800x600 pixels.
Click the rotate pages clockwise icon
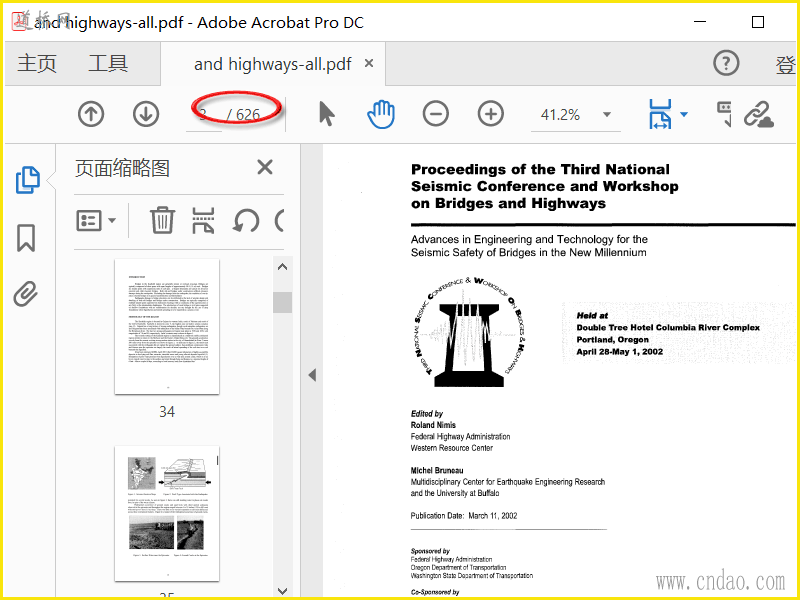280,221
